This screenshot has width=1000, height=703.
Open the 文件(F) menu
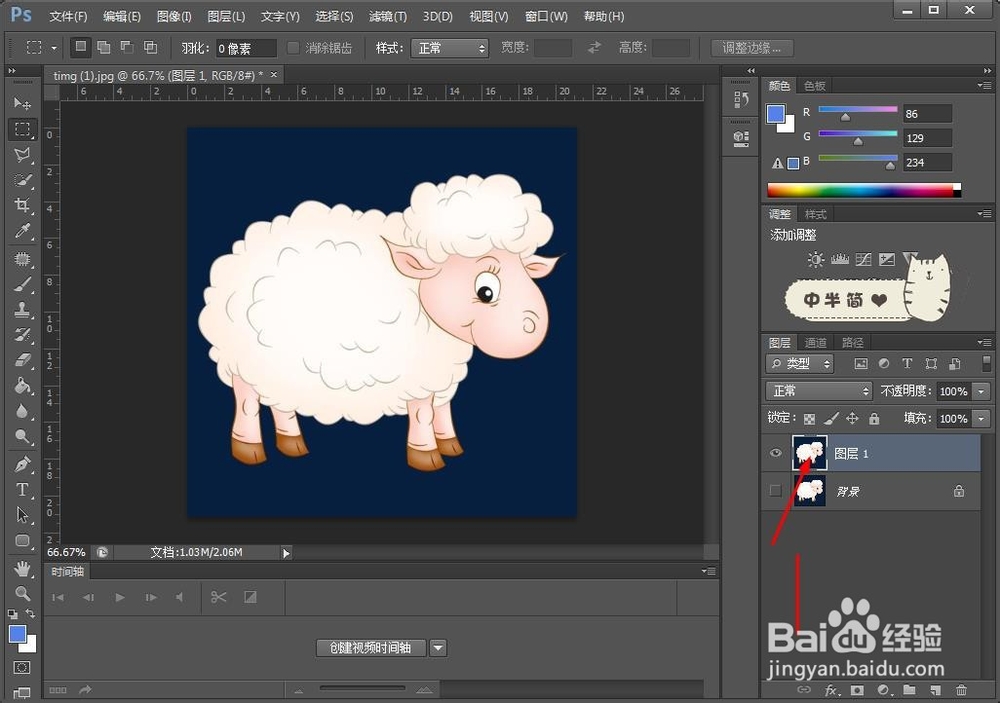(x=68, y=17)
